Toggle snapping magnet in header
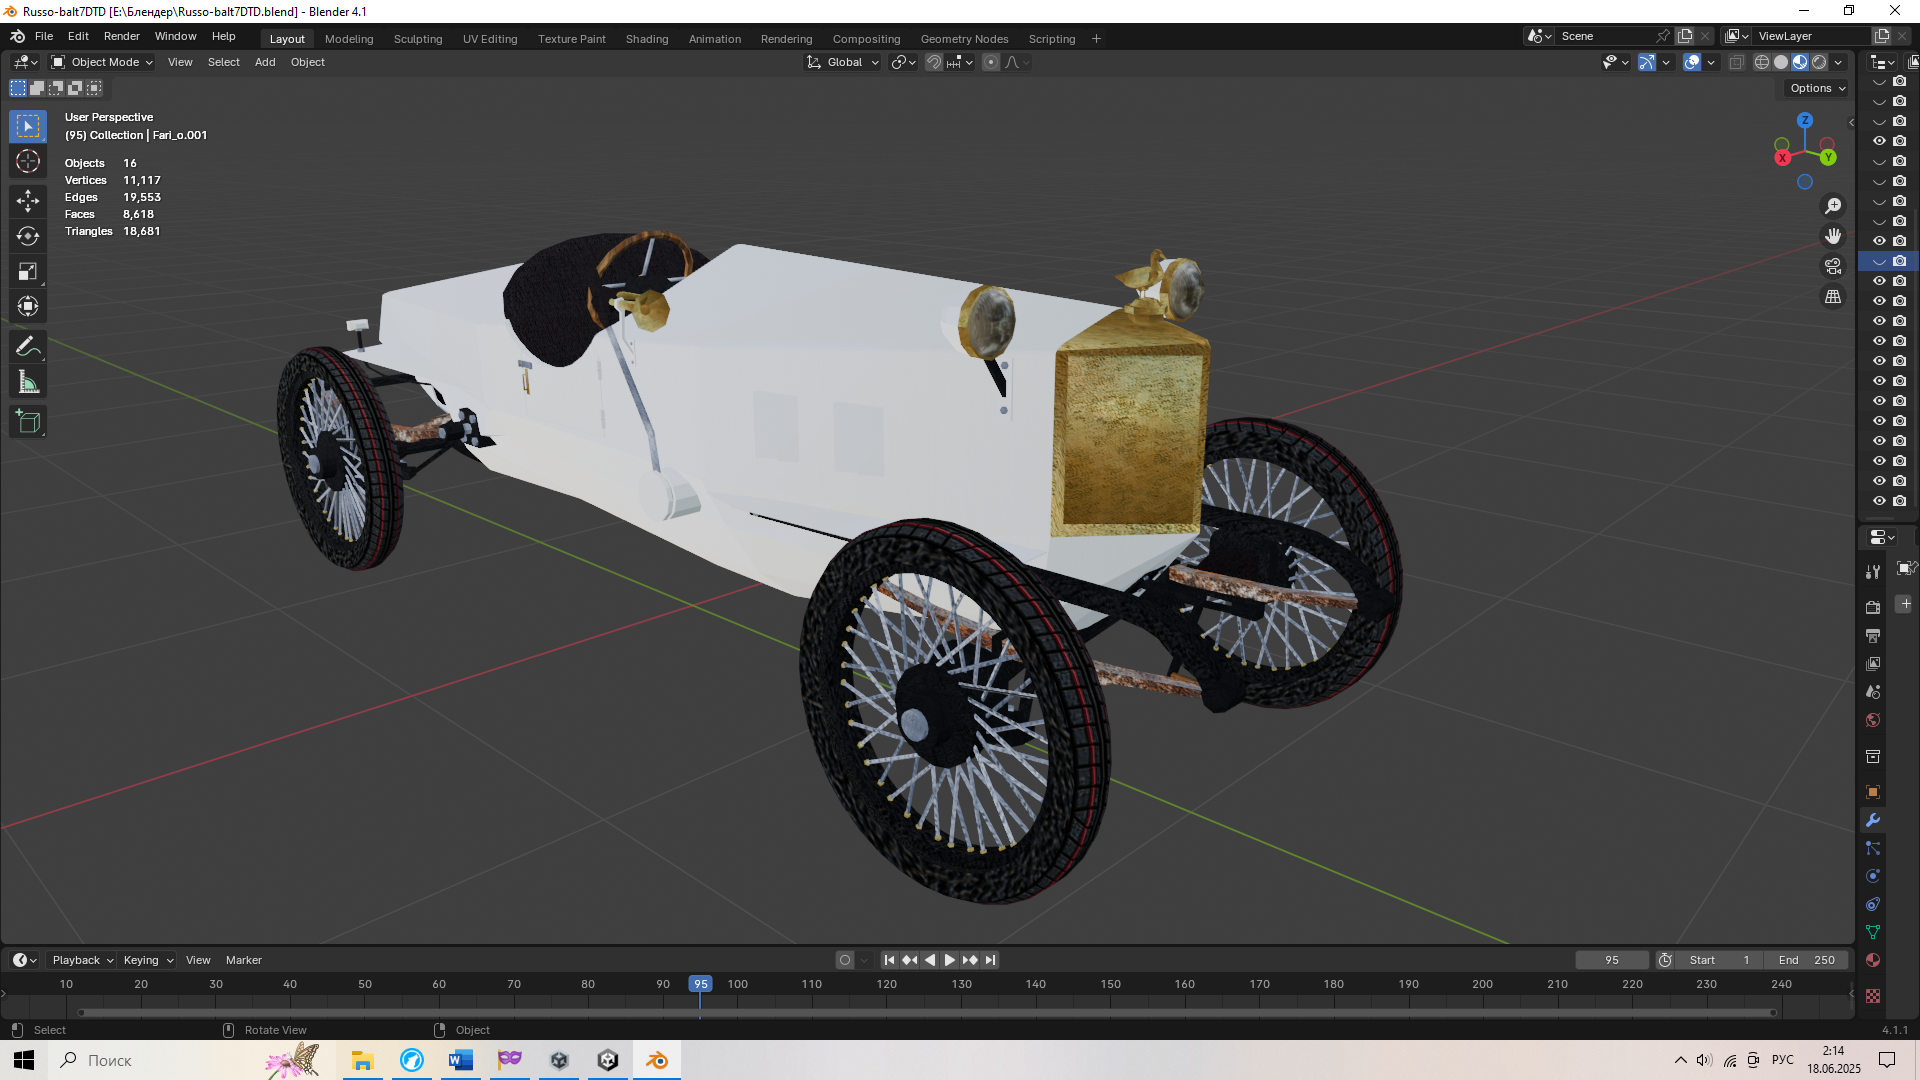The image size is (1920, 1080). pyautogui.click(x=933, y=62)
